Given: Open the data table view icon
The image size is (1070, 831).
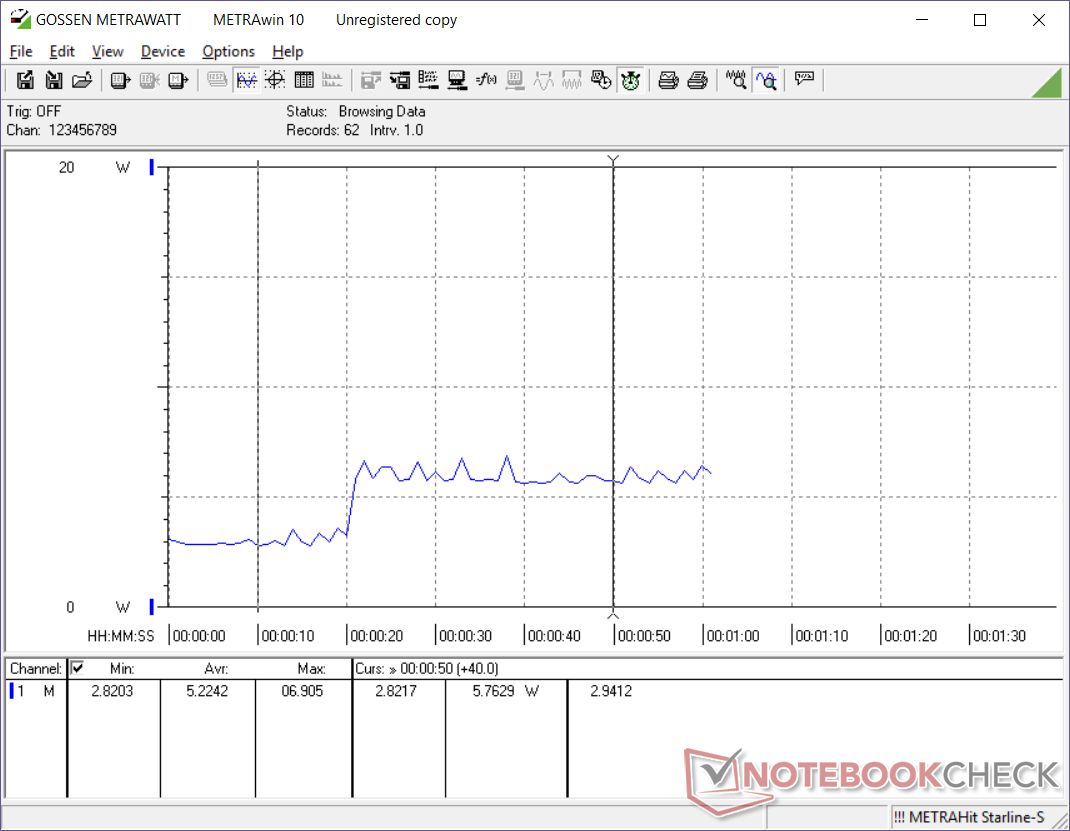Looking at the screenshot, I should coord(304,81).
